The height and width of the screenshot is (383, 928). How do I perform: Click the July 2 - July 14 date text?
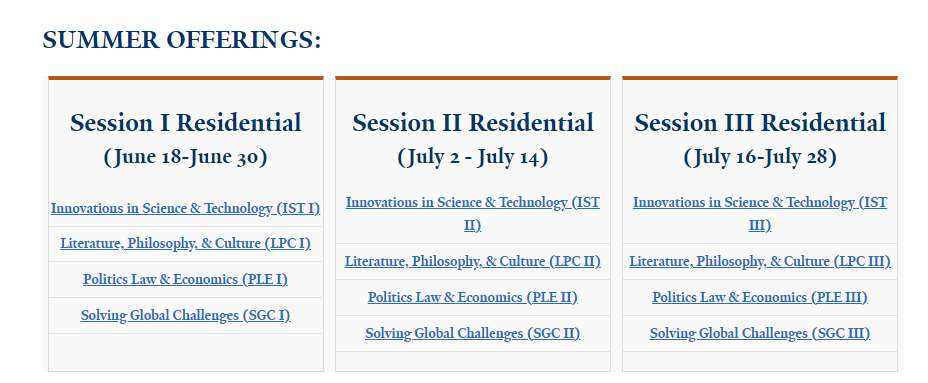pyautogui.click(x=472, y=157)
